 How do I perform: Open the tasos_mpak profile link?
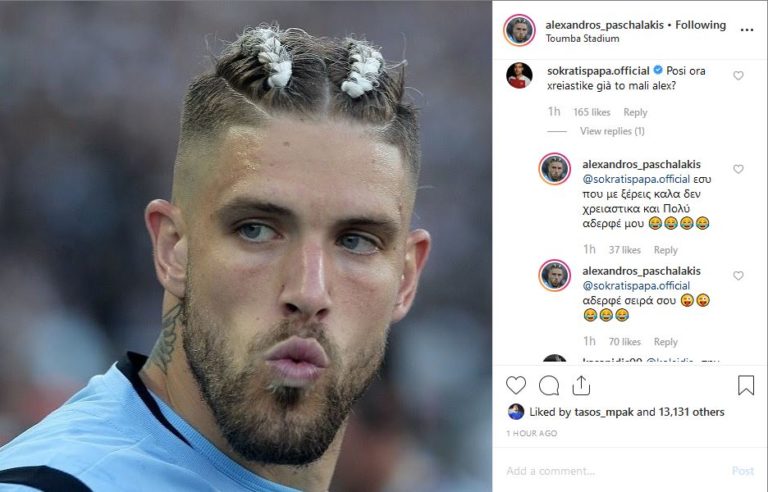click(x=604, y=412)
